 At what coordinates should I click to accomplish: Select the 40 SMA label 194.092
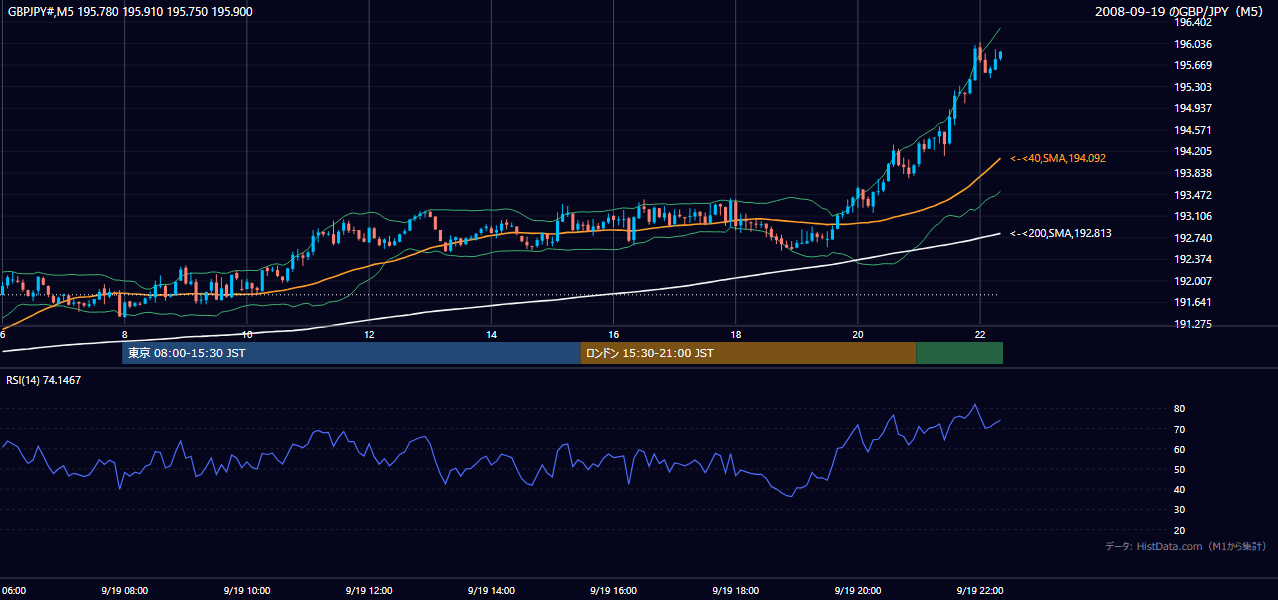1058,158
